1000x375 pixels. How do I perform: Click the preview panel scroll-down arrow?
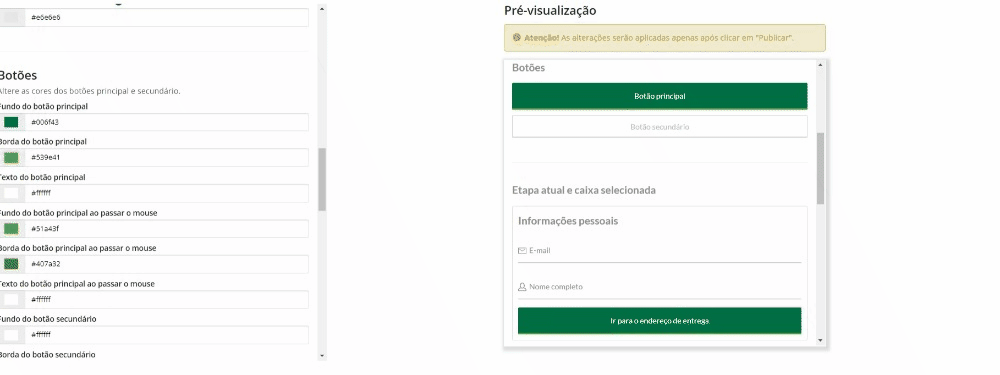coord(820,341)
